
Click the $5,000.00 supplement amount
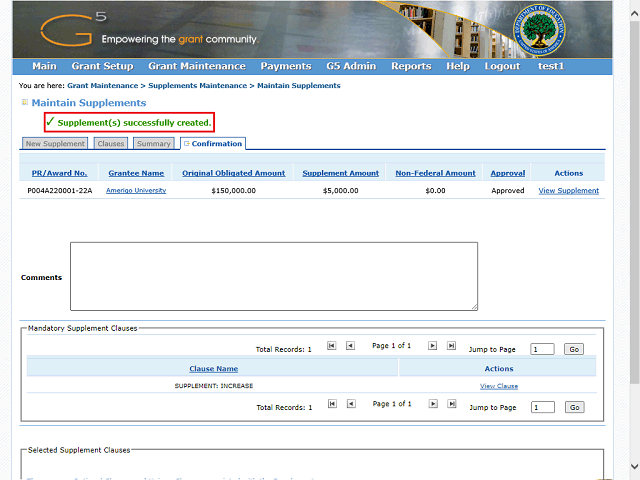click(340, 191)
